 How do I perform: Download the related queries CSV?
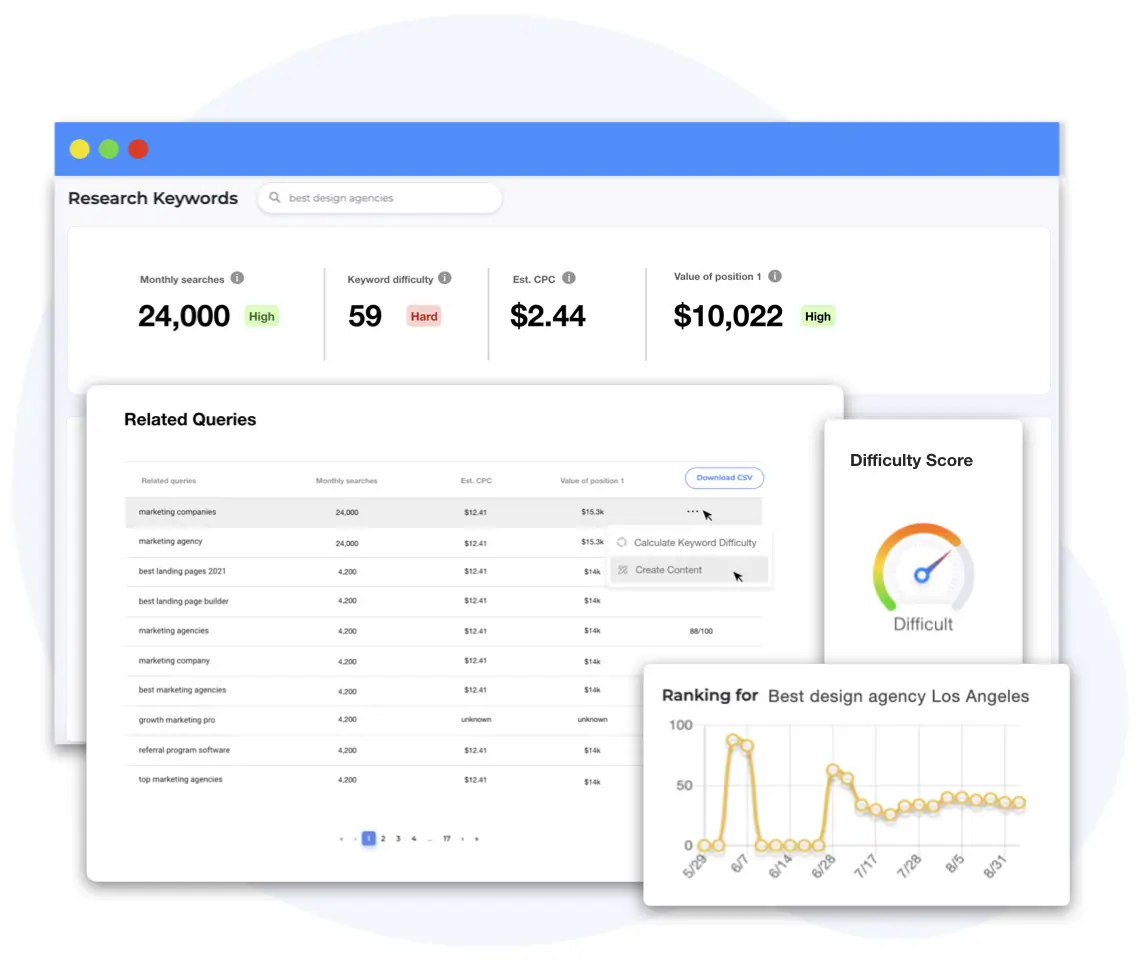click(x=724, y=478)
